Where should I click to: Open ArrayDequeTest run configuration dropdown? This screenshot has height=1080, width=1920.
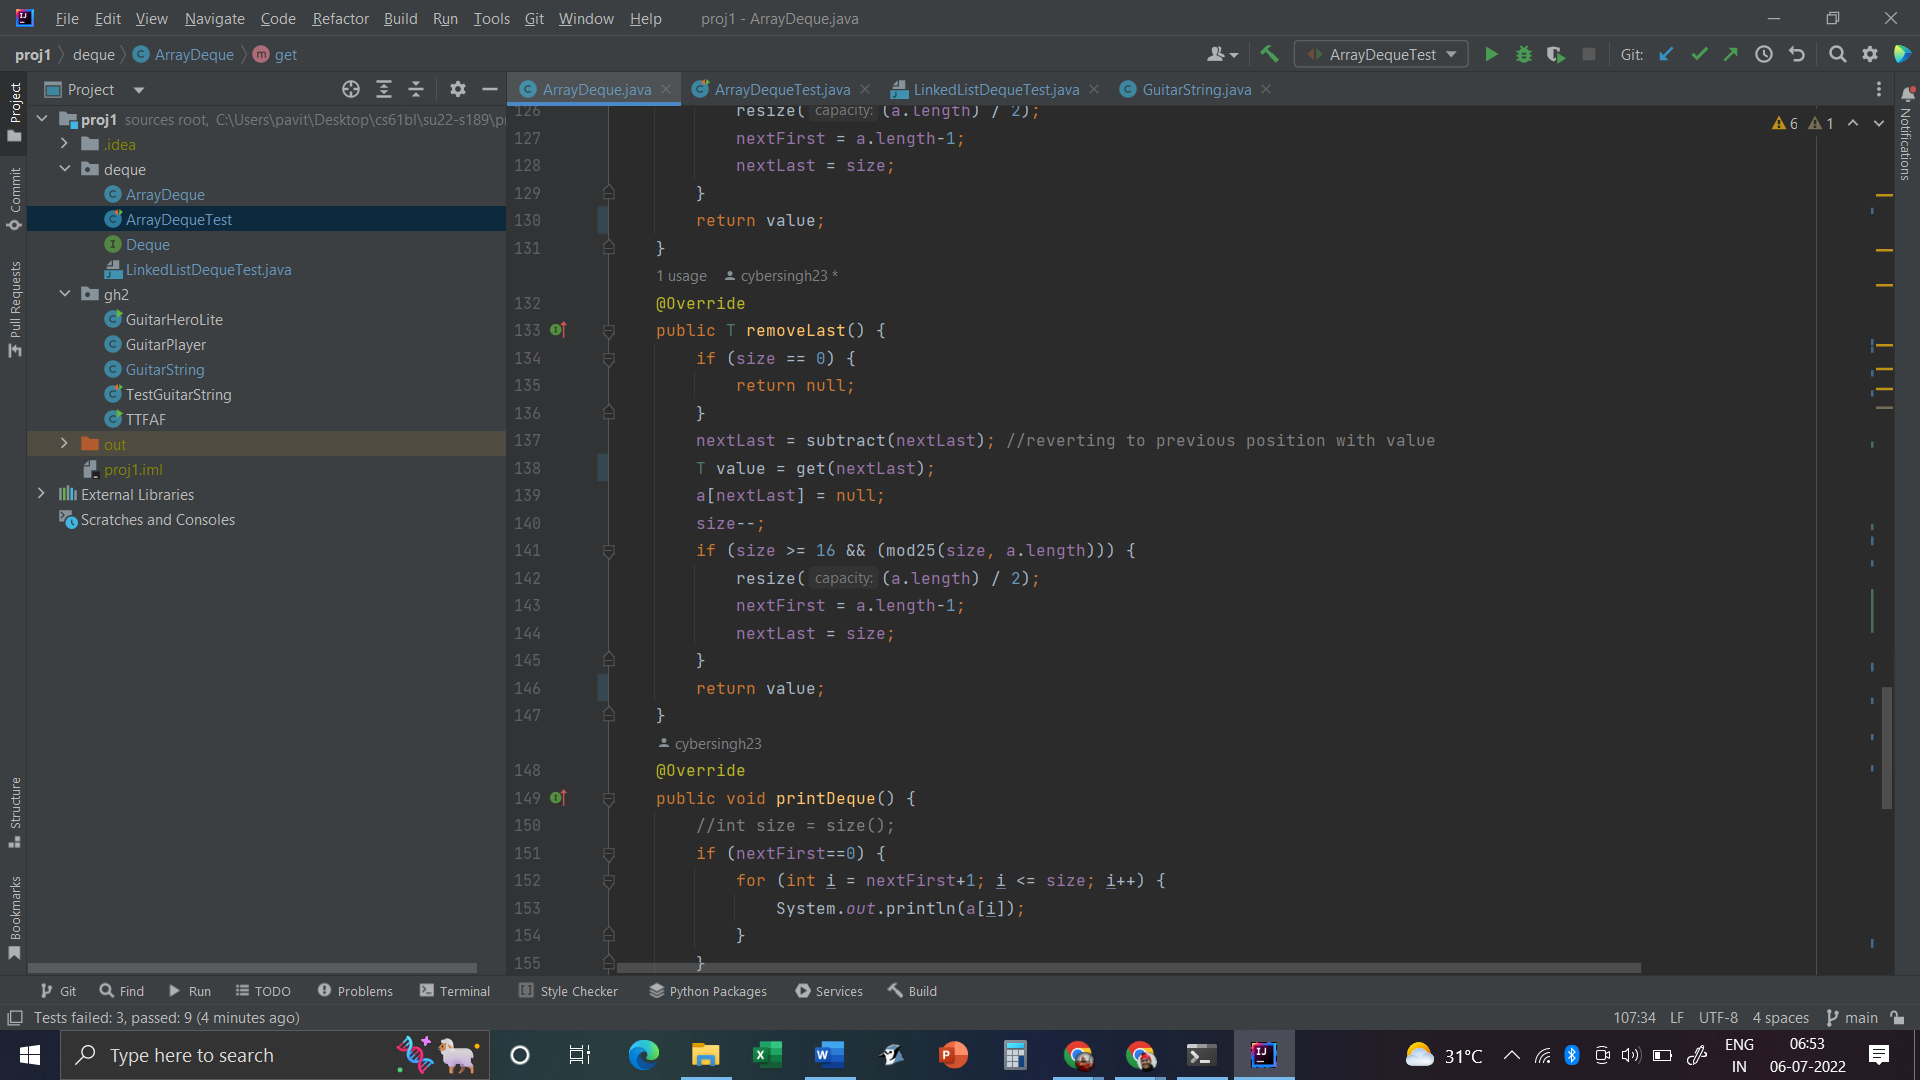point(1382,55)
